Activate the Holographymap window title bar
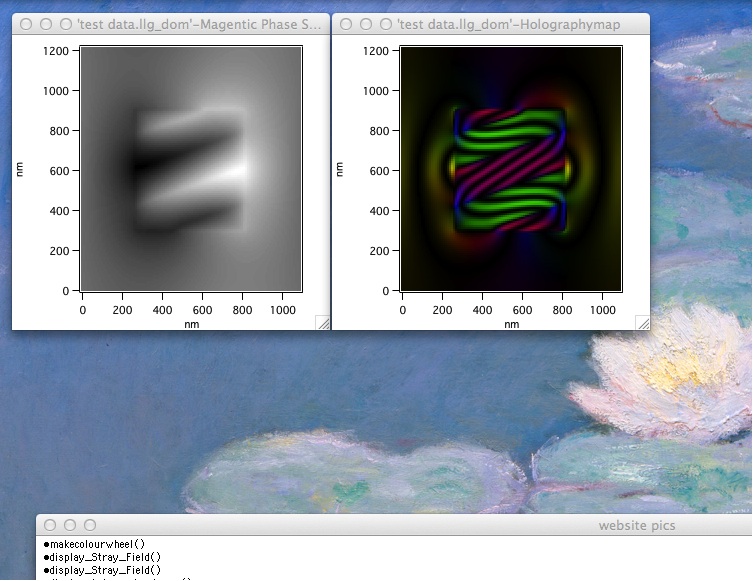Screen dimensions: 756x581 coord(519,24)
